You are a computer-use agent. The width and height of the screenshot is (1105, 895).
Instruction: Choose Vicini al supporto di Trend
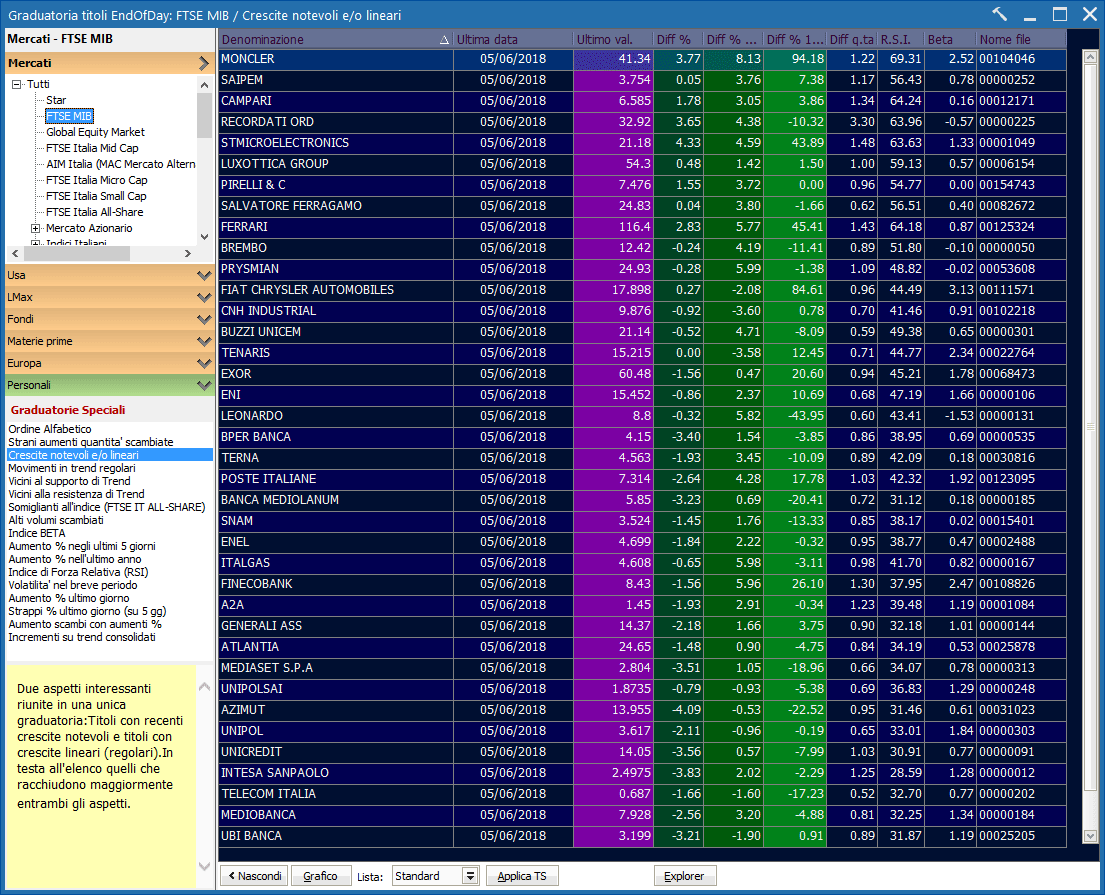click(69, 481)
